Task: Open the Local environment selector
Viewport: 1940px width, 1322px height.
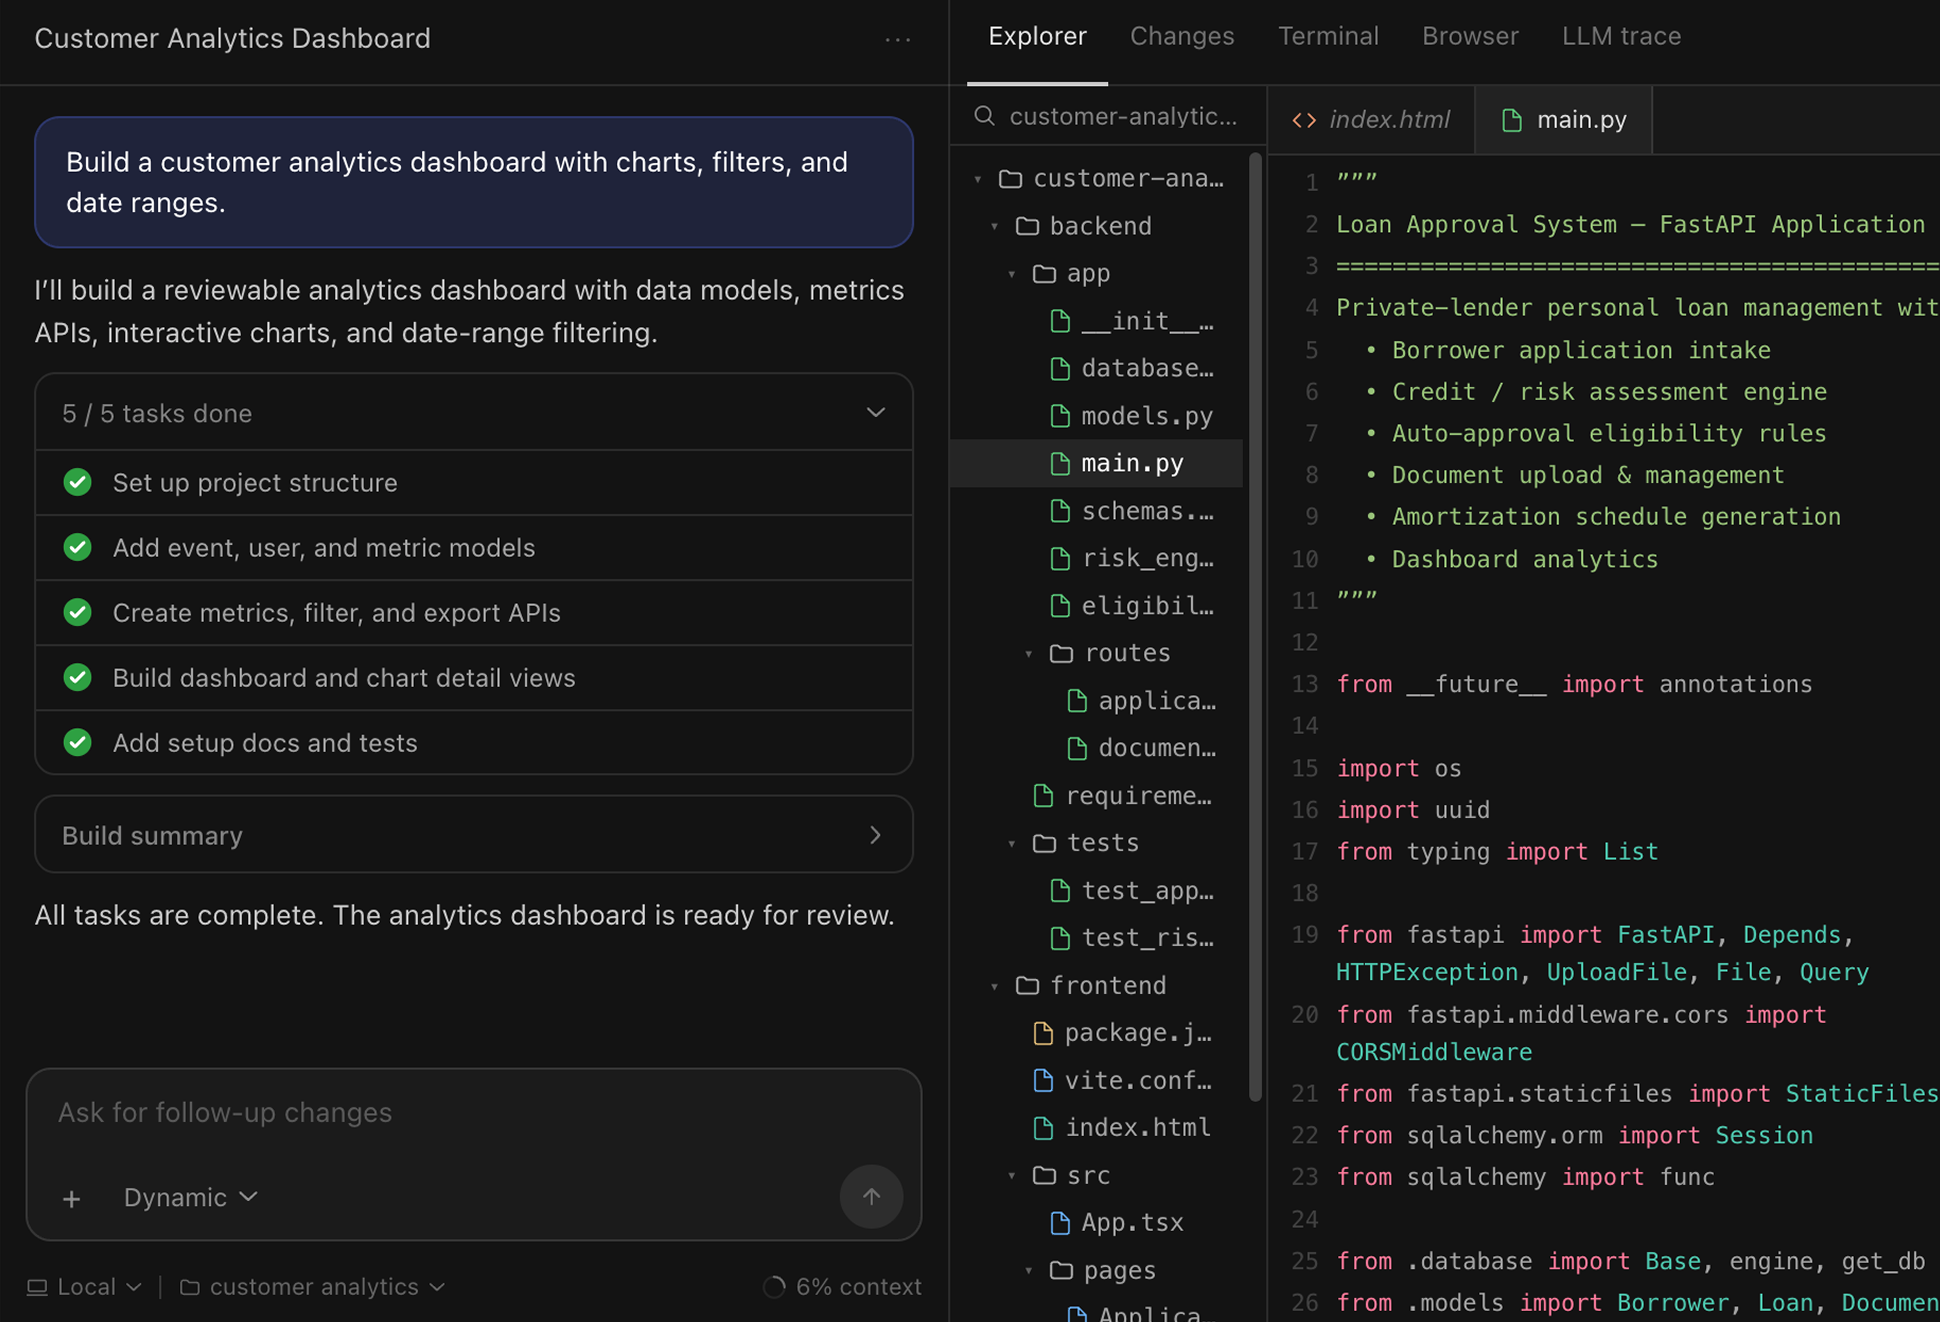Action: pyautogui.click(x=84, y=1287)
